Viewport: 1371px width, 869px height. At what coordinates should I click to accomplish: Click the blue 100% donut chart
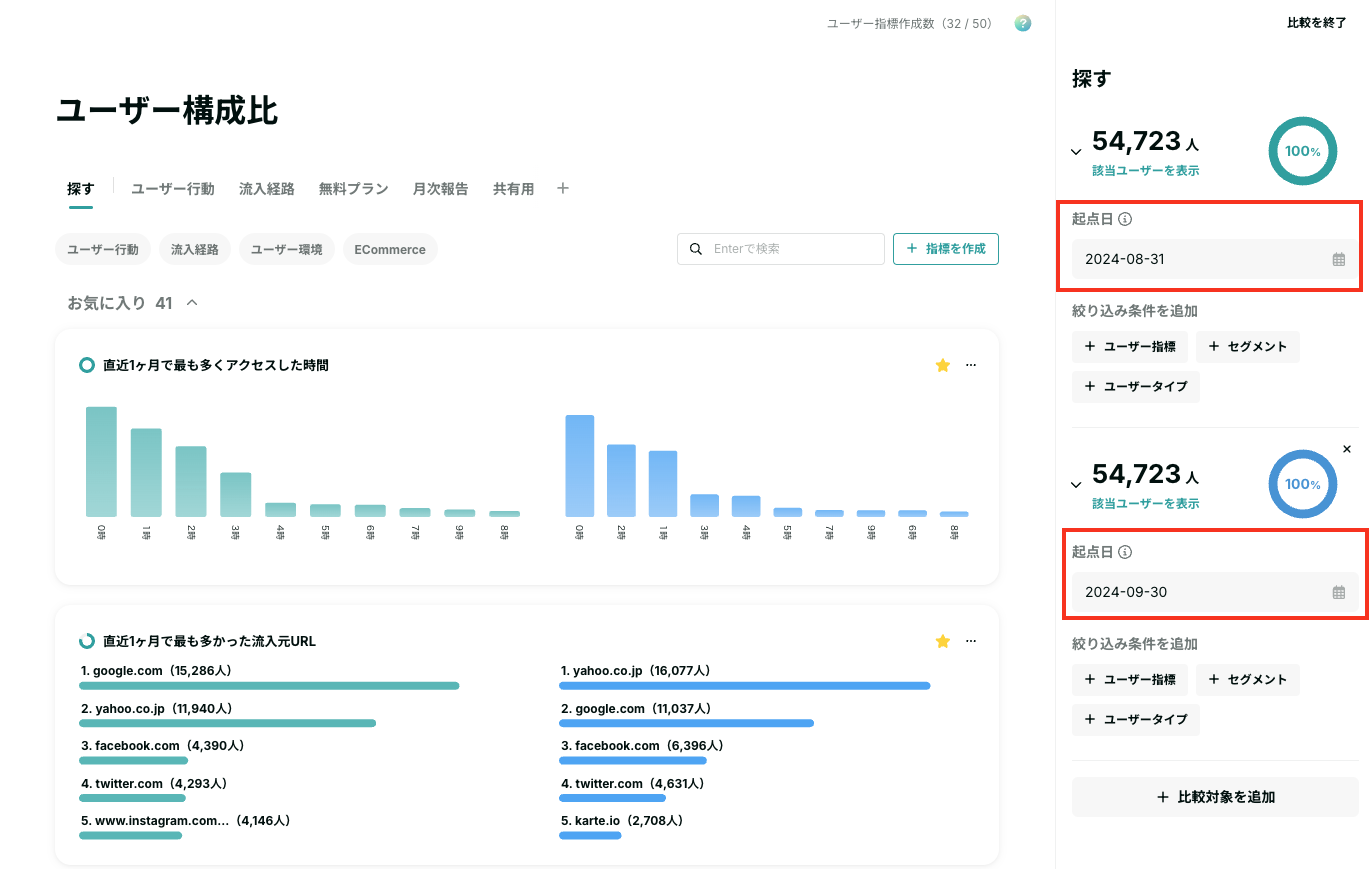tap(1303, 484)
